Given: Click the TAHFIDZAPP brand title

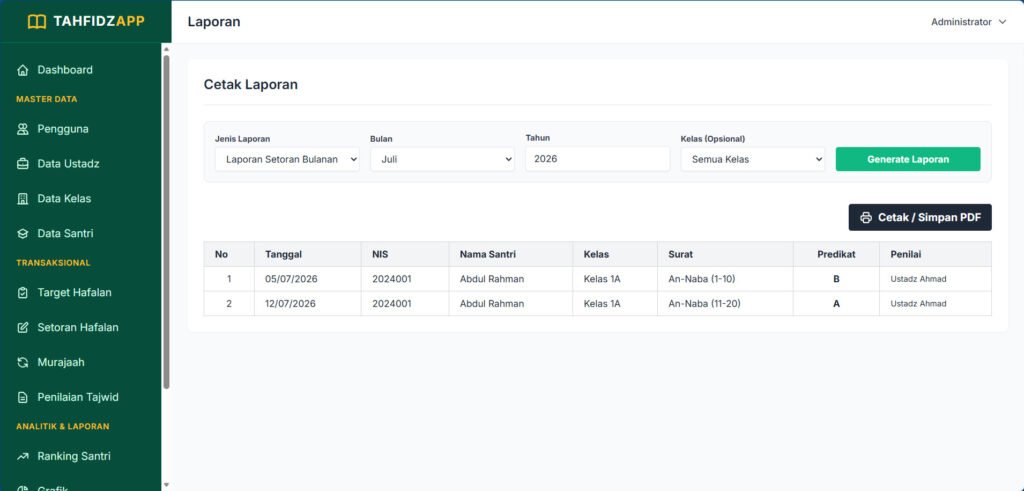Looking at the screenshot, I should pyautogui.click(x=99, y=22).
